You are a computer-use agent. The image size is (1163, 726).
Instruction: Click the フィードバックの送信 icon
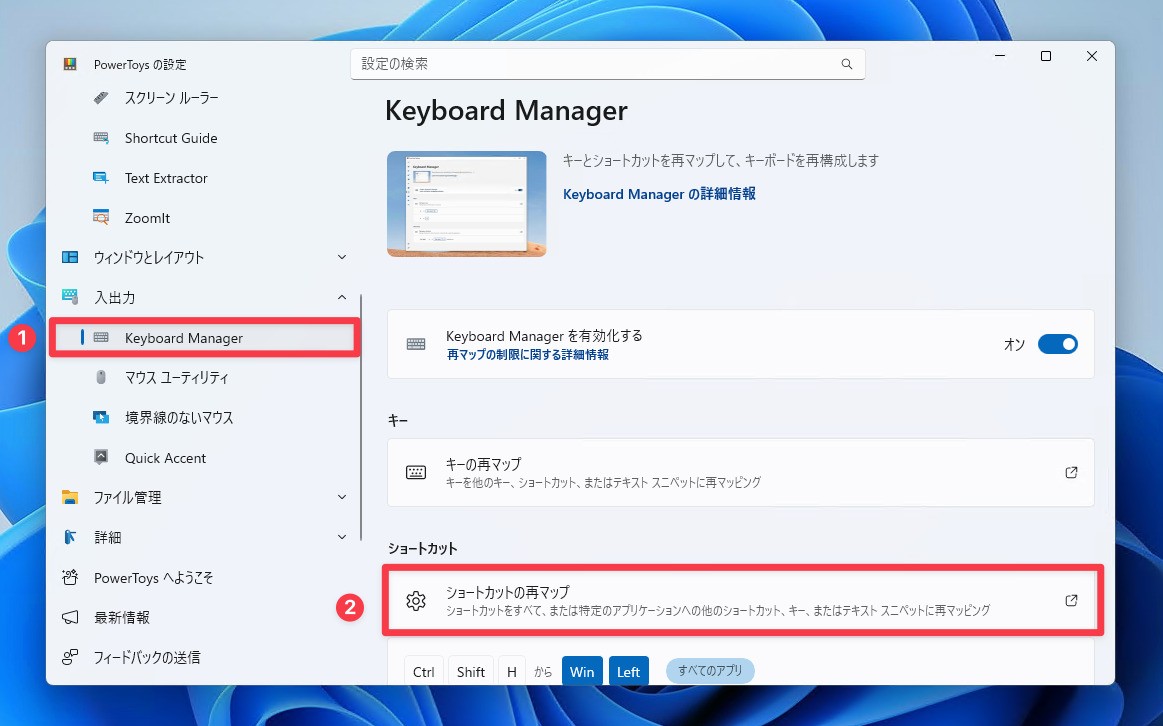point(70,657)
